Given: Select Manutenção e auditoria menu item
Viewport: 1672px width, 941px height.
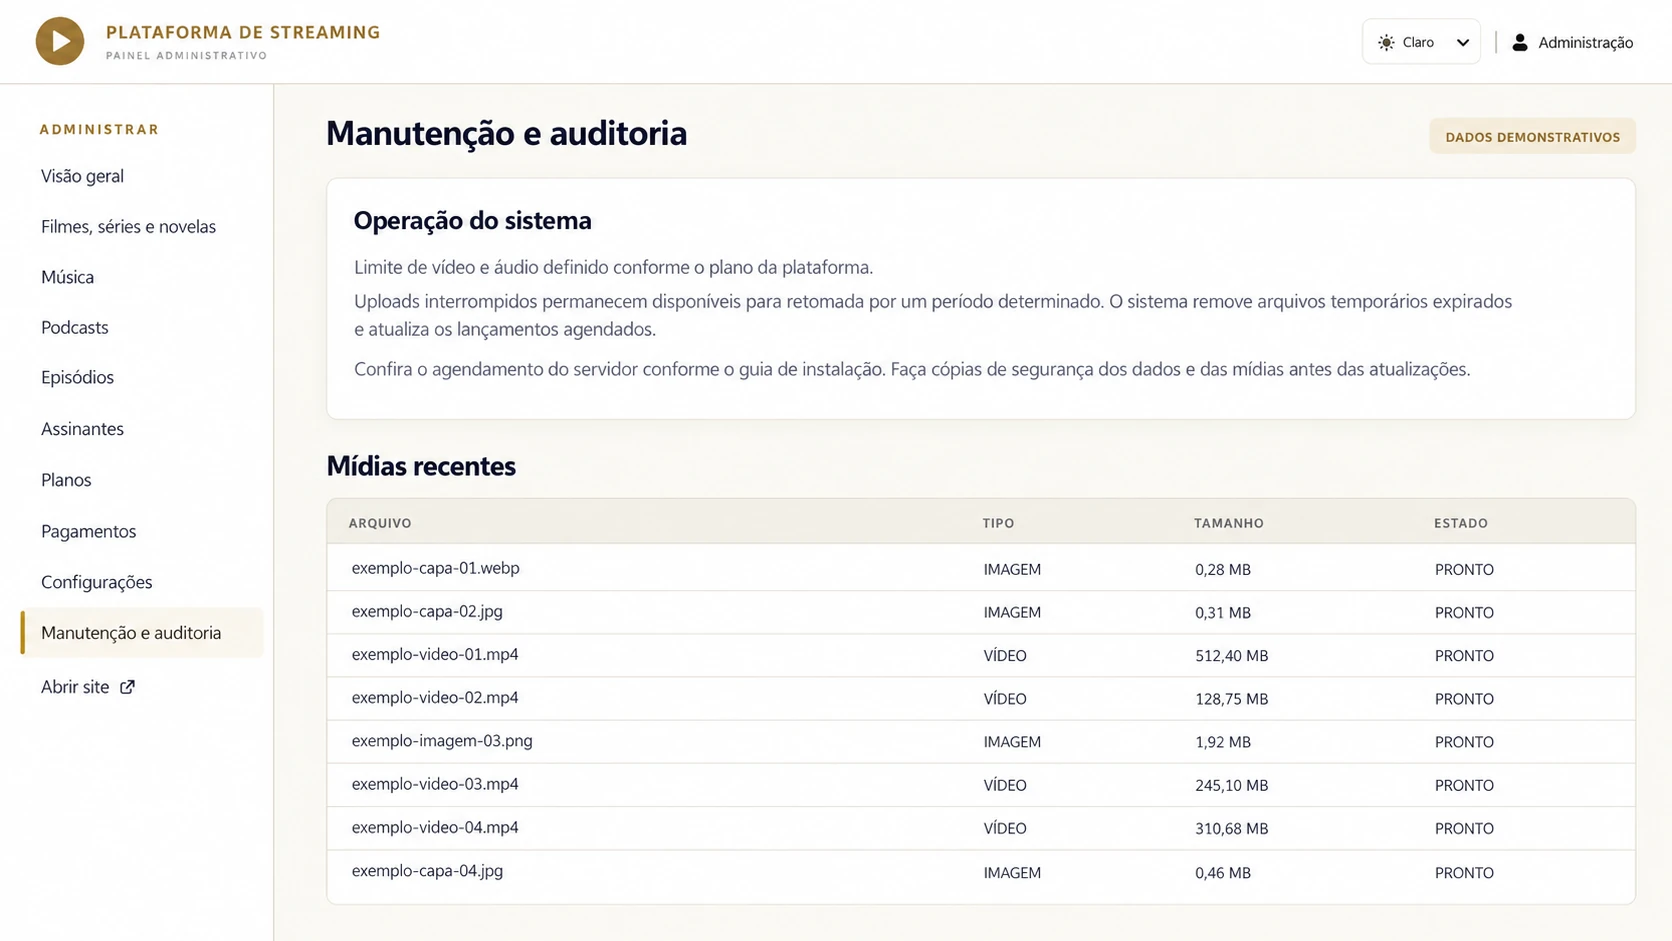Looking at the screenshot, I should (142, 633).
